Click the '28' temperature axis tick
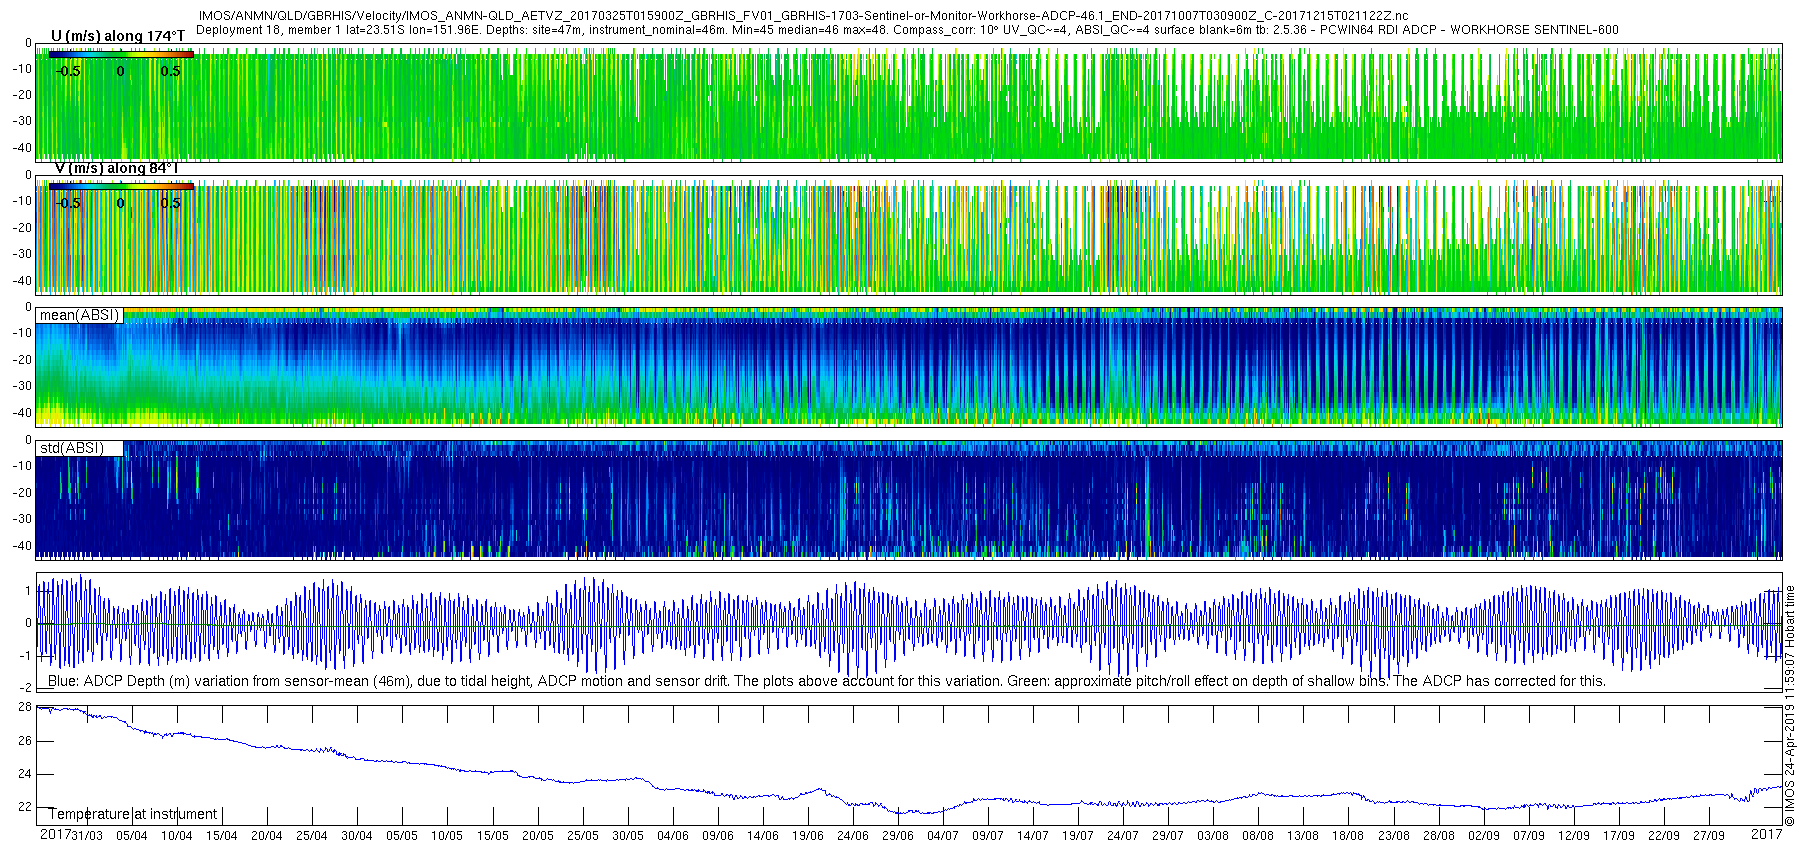1800x850 pixels. click(25, 707)
